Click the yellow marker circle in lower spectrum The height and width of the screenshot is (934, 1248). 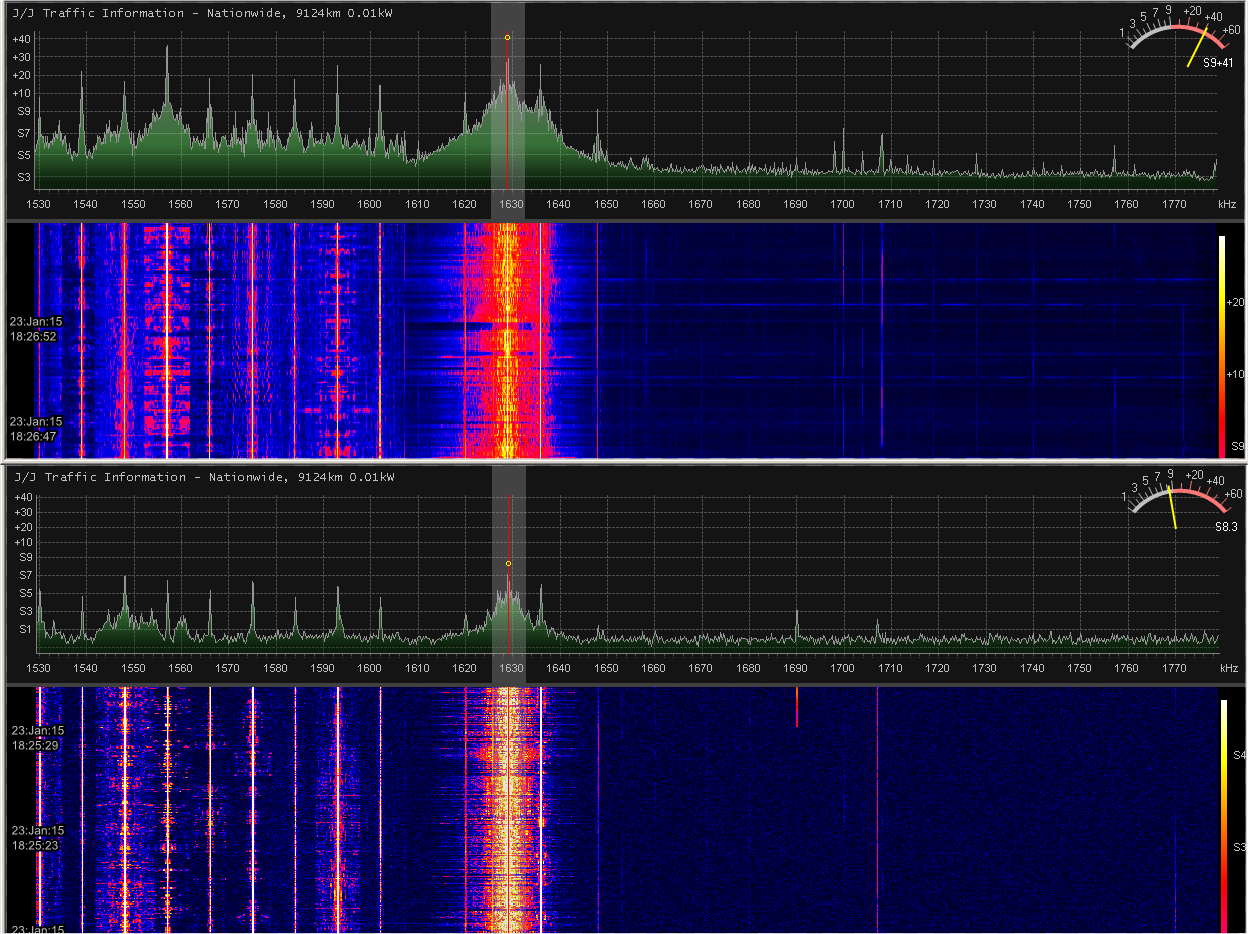point(508,564)
